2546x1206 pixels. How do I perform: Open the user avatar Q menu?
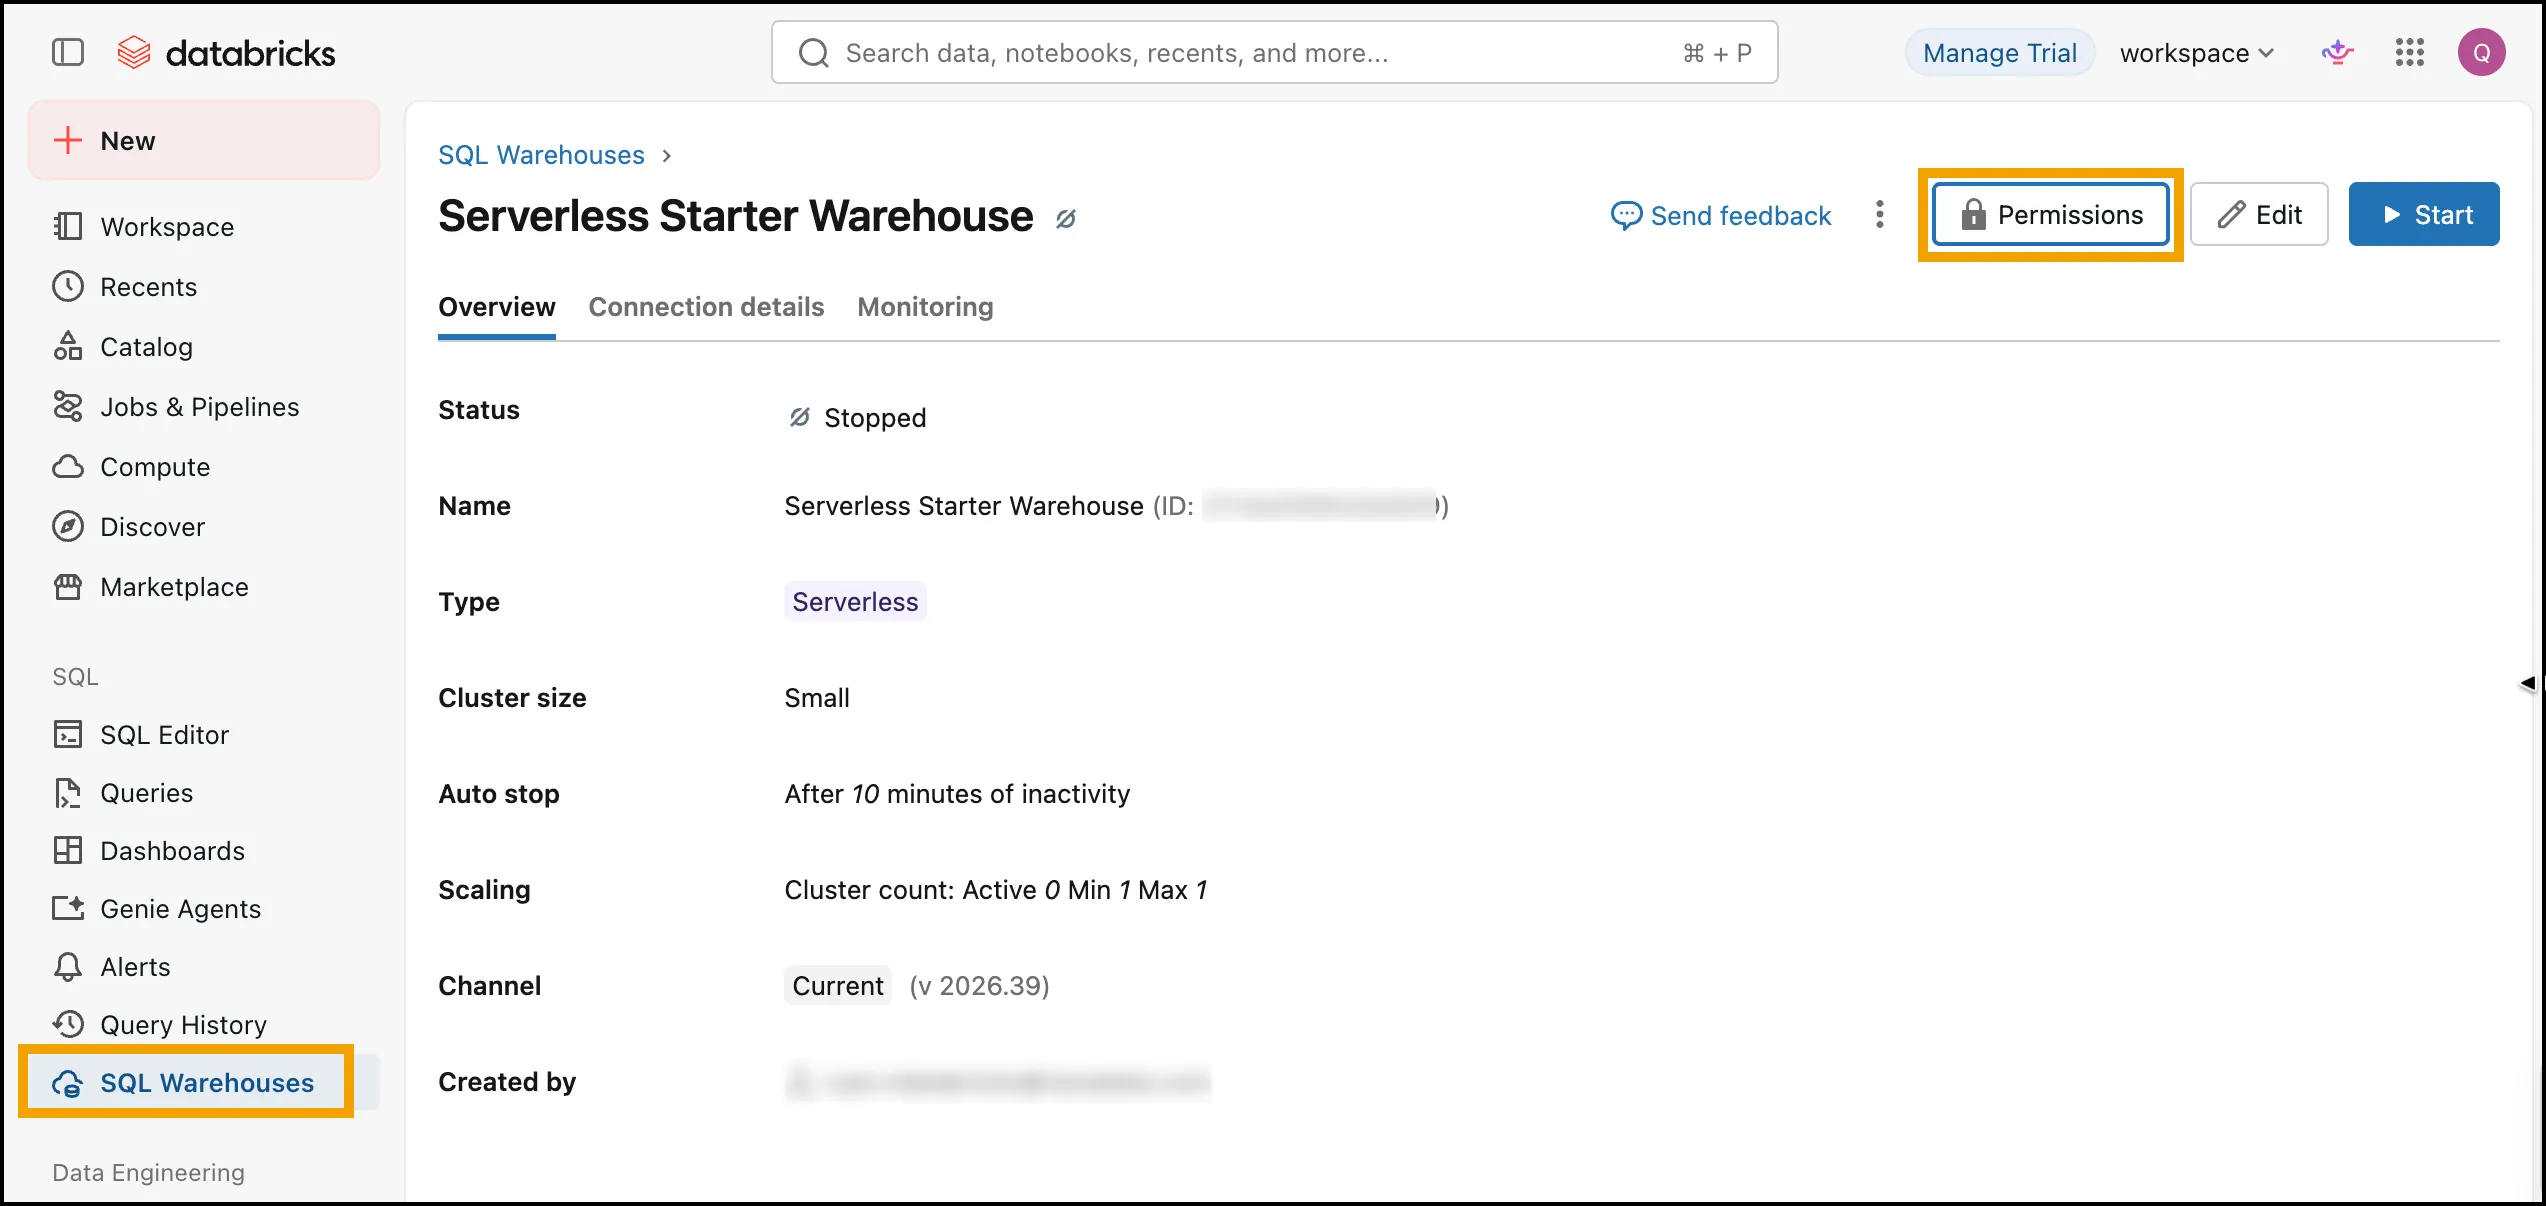[x=2482, y=52]
